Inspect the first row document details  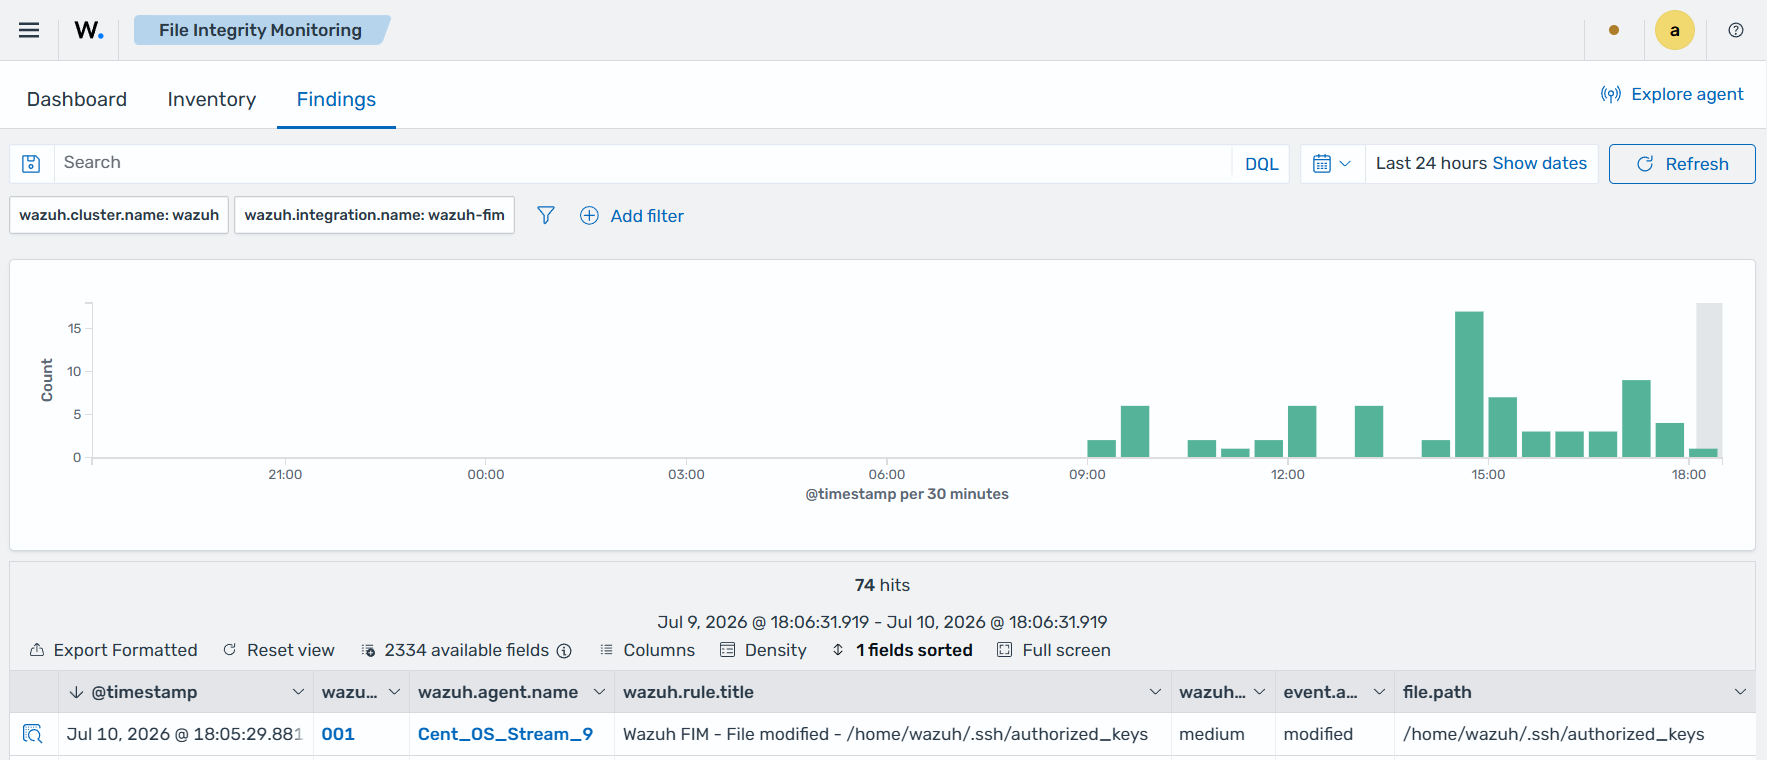(x=33, y=734)
